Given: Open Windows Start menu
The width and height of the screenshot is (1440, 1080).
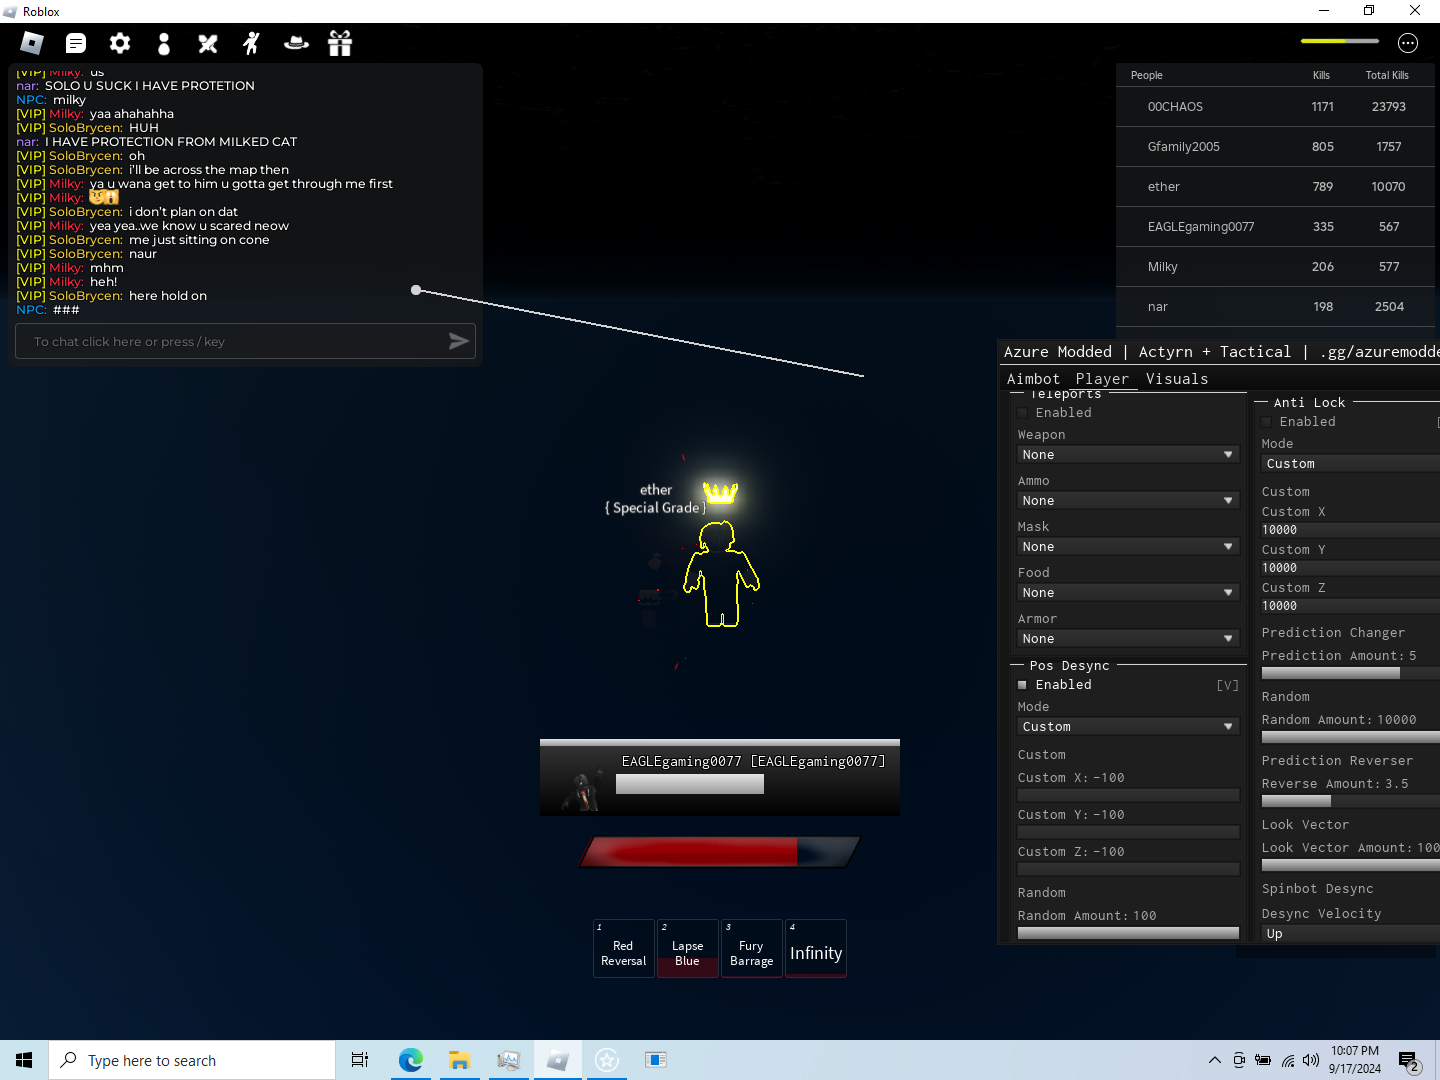Looking at the screenshot, I should point(24,1060).
